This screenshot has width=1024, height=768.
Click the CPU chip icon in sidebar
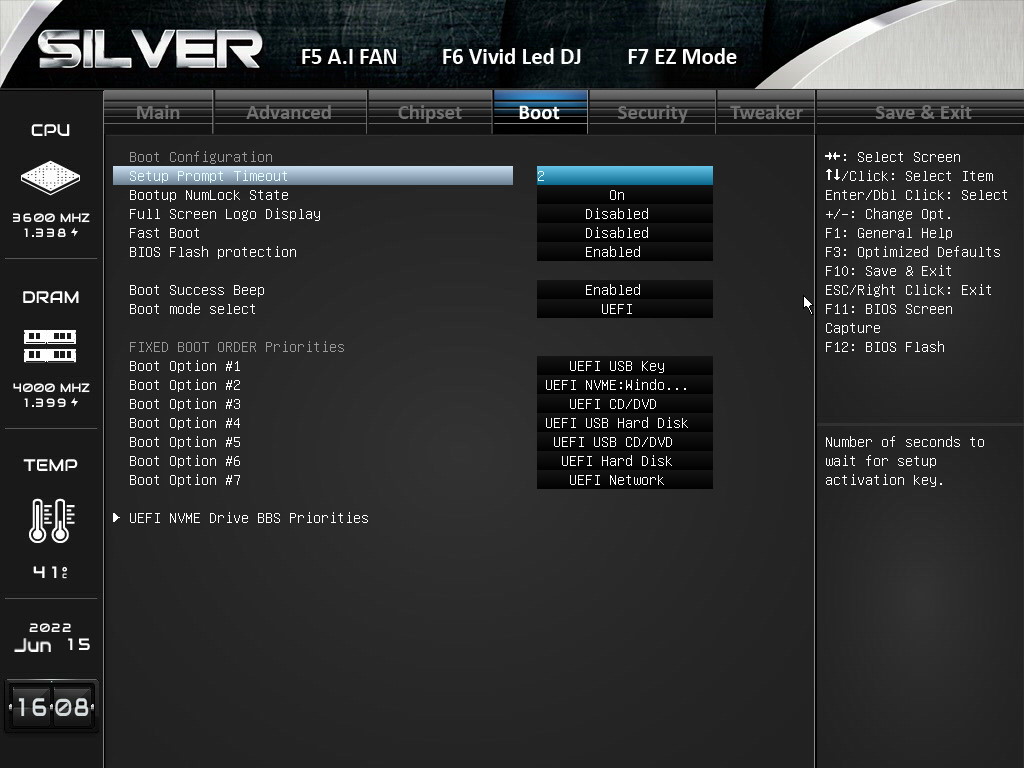coord(50,179)
